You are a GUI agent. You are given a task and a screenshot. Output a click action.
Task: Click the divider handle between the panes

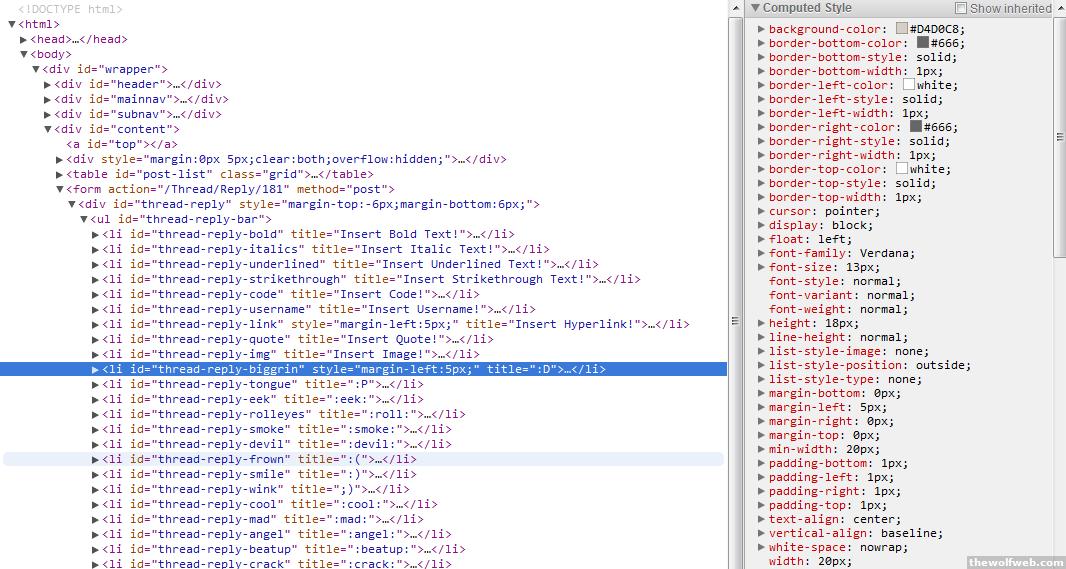coord(736,320)
